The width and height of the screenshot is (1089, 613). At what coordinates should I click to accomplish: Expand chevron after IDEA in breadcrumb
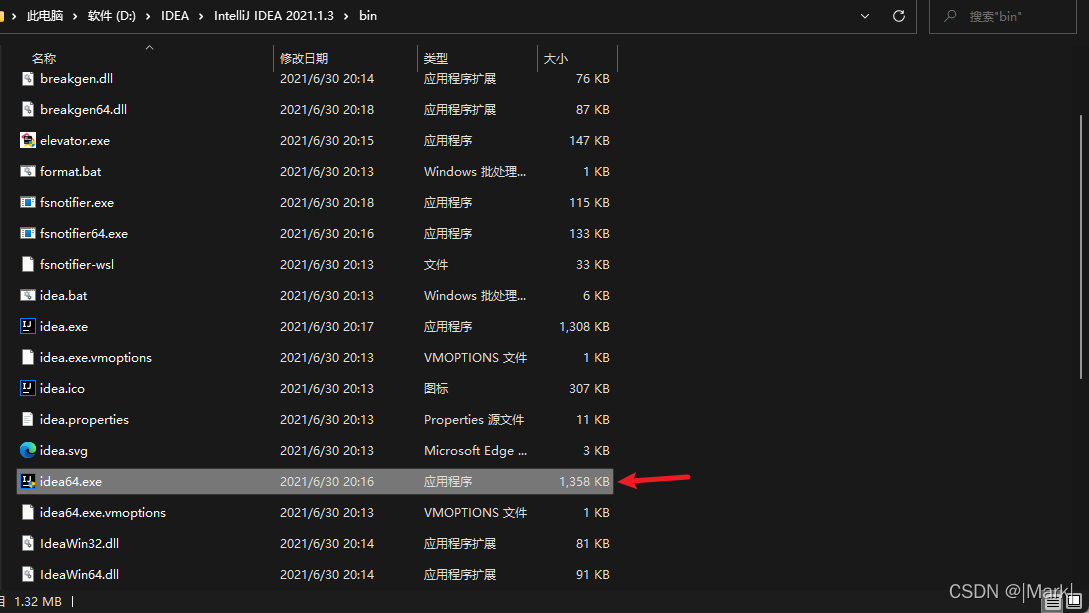[201, 16]
